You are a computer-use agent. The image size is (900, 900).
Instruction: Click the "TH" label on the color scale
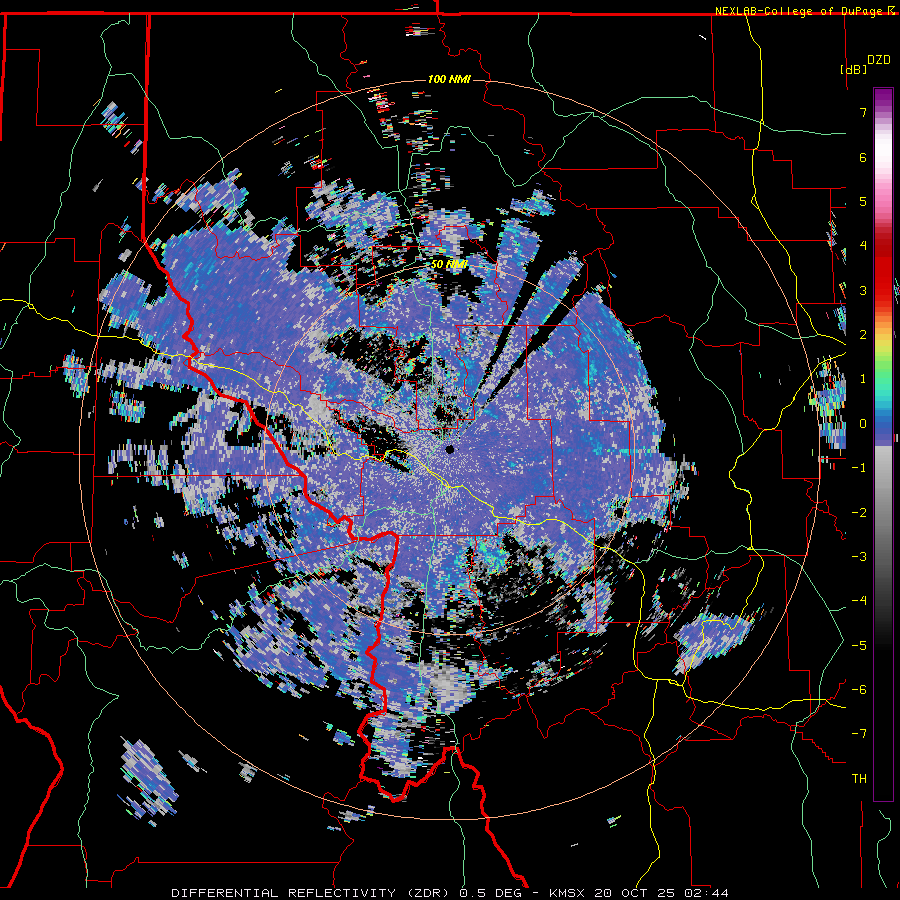coord(859,779)
